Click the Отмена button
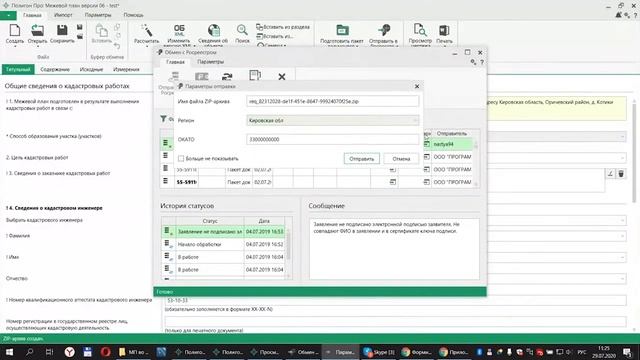Image resolution: width=640 pixels, height=360 pixels. click(401, 158)
